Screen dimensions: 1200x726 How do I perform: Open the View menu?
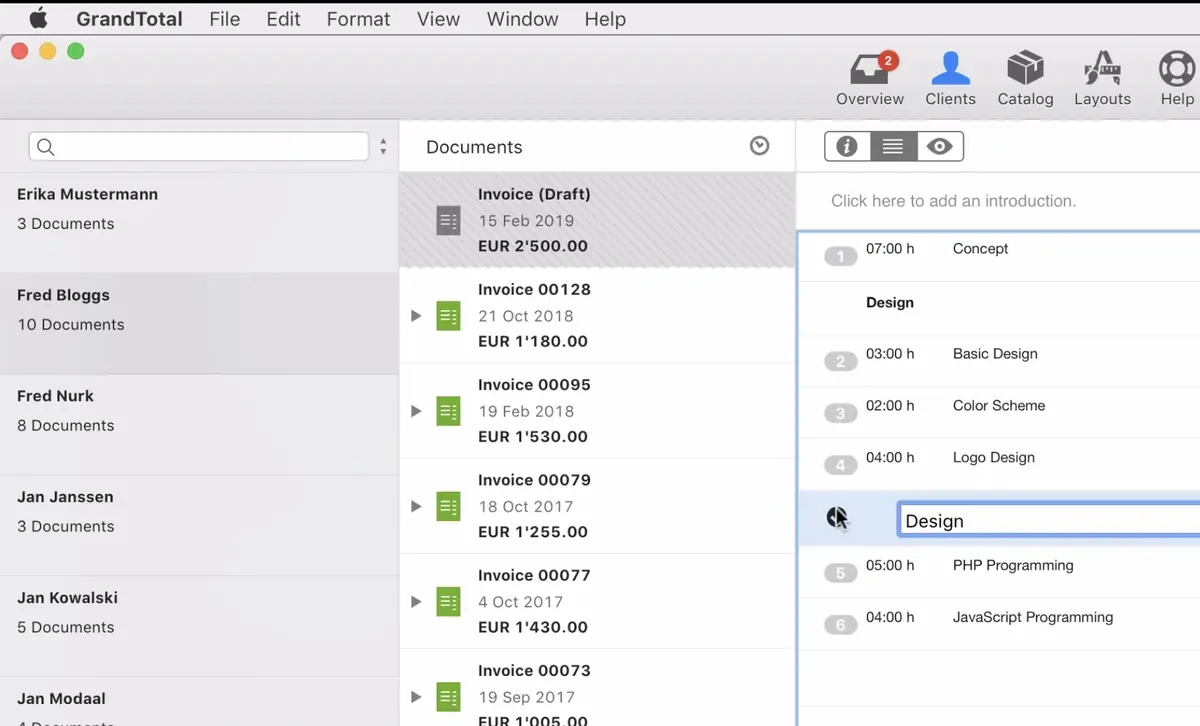click(438, 19)
